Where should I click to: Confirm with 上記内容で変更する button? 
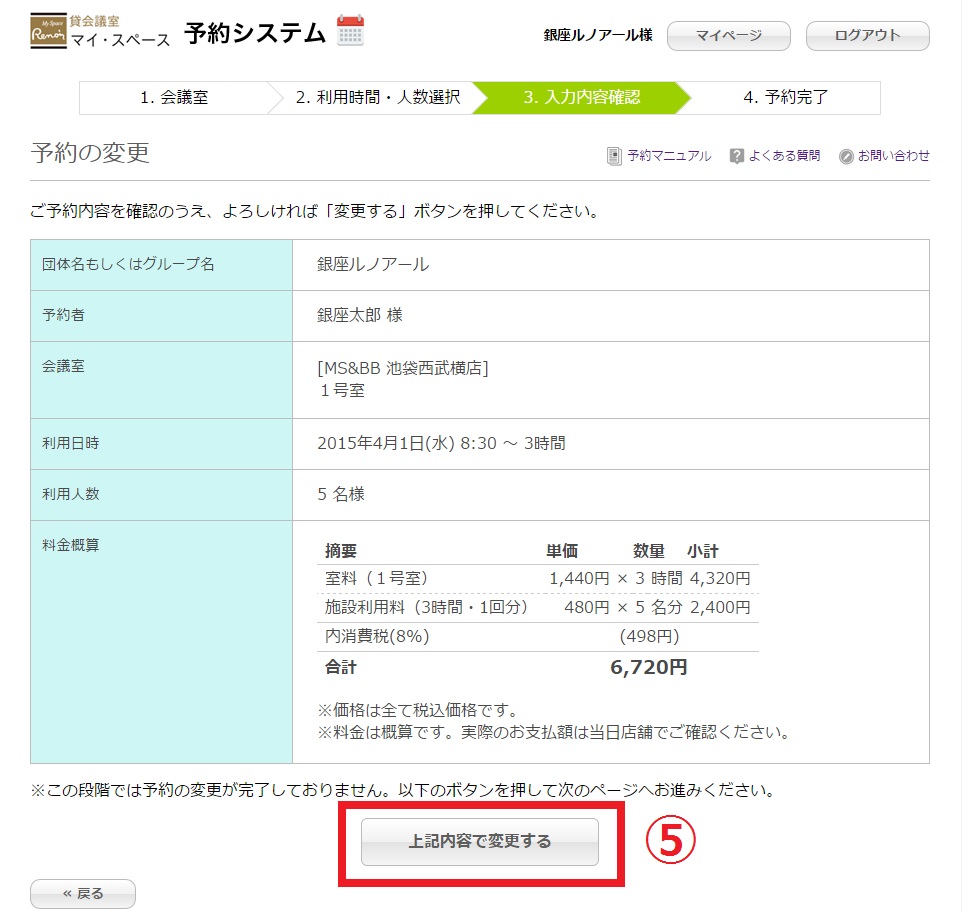pos(479,842)
